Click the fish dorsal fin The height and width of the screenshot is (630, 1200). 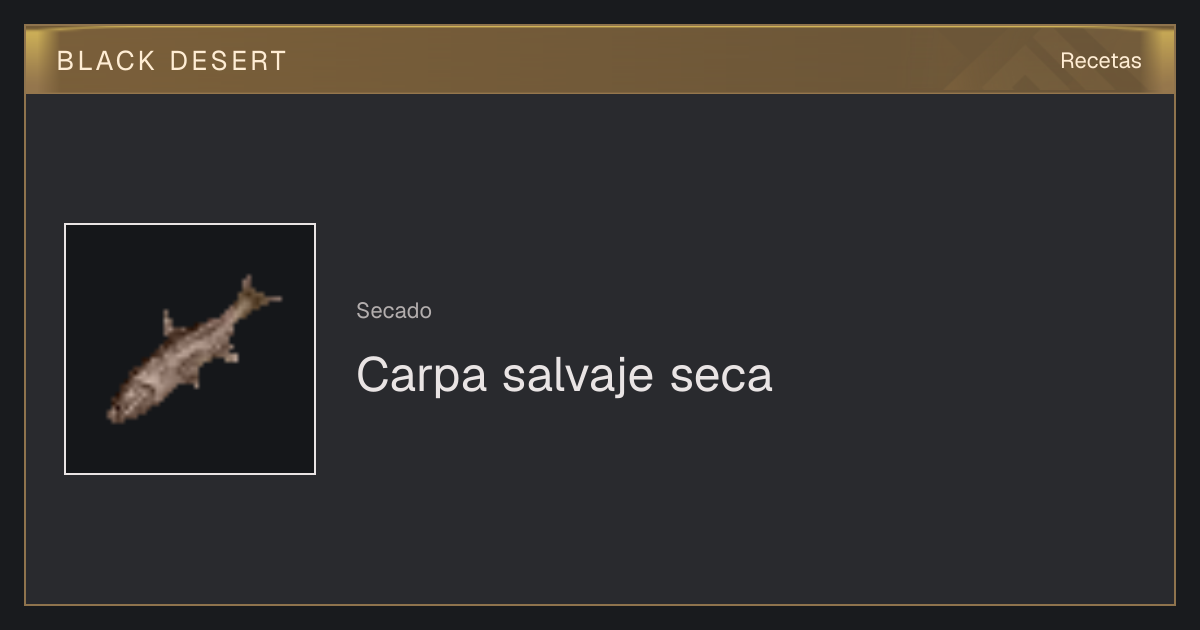coord(168,323)
